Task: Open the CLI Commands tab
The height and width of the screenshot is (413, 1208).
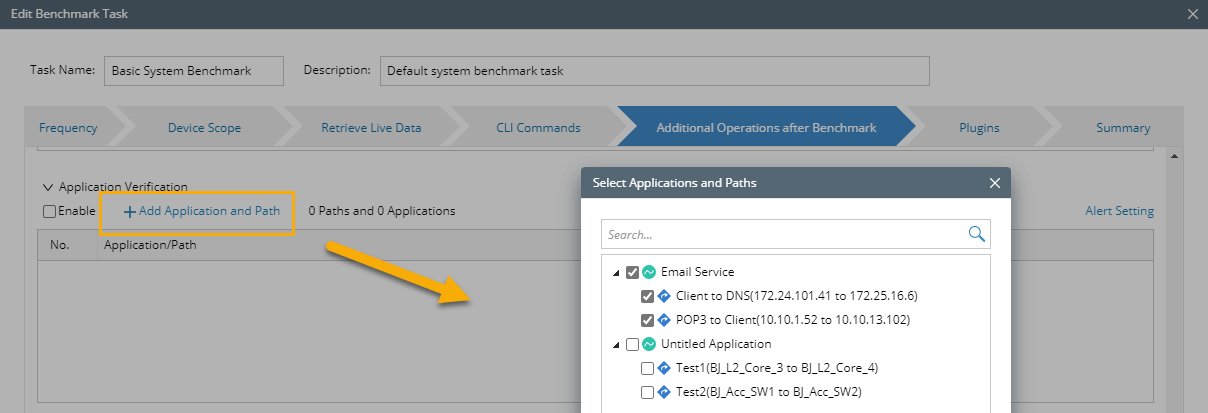Action: point(537,128)
